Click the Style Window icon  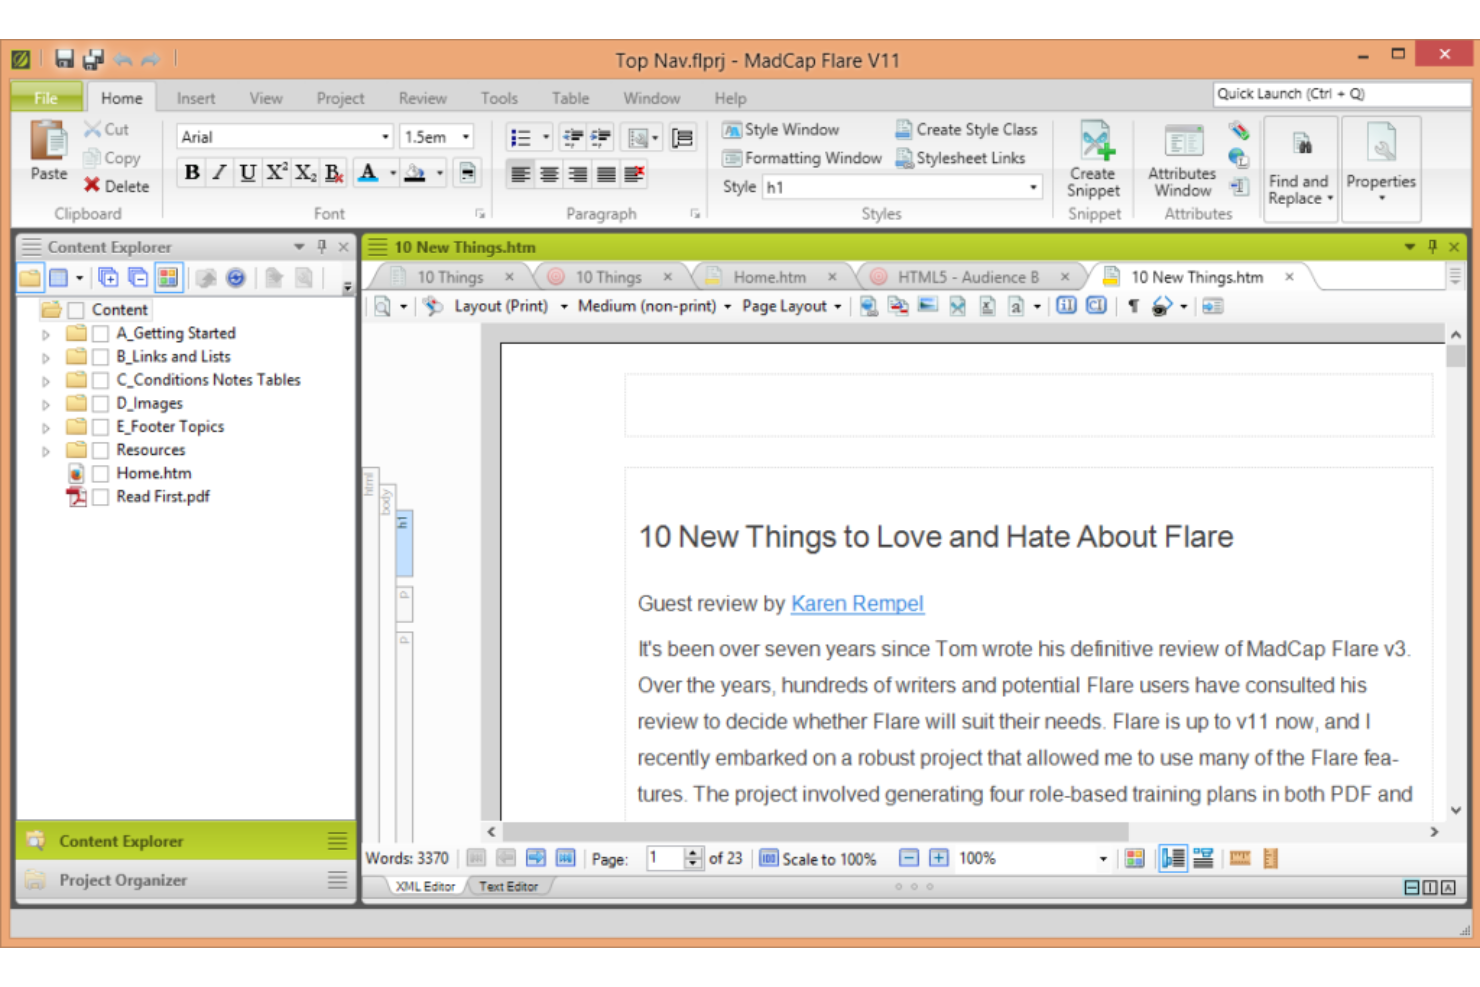[731, 129]
